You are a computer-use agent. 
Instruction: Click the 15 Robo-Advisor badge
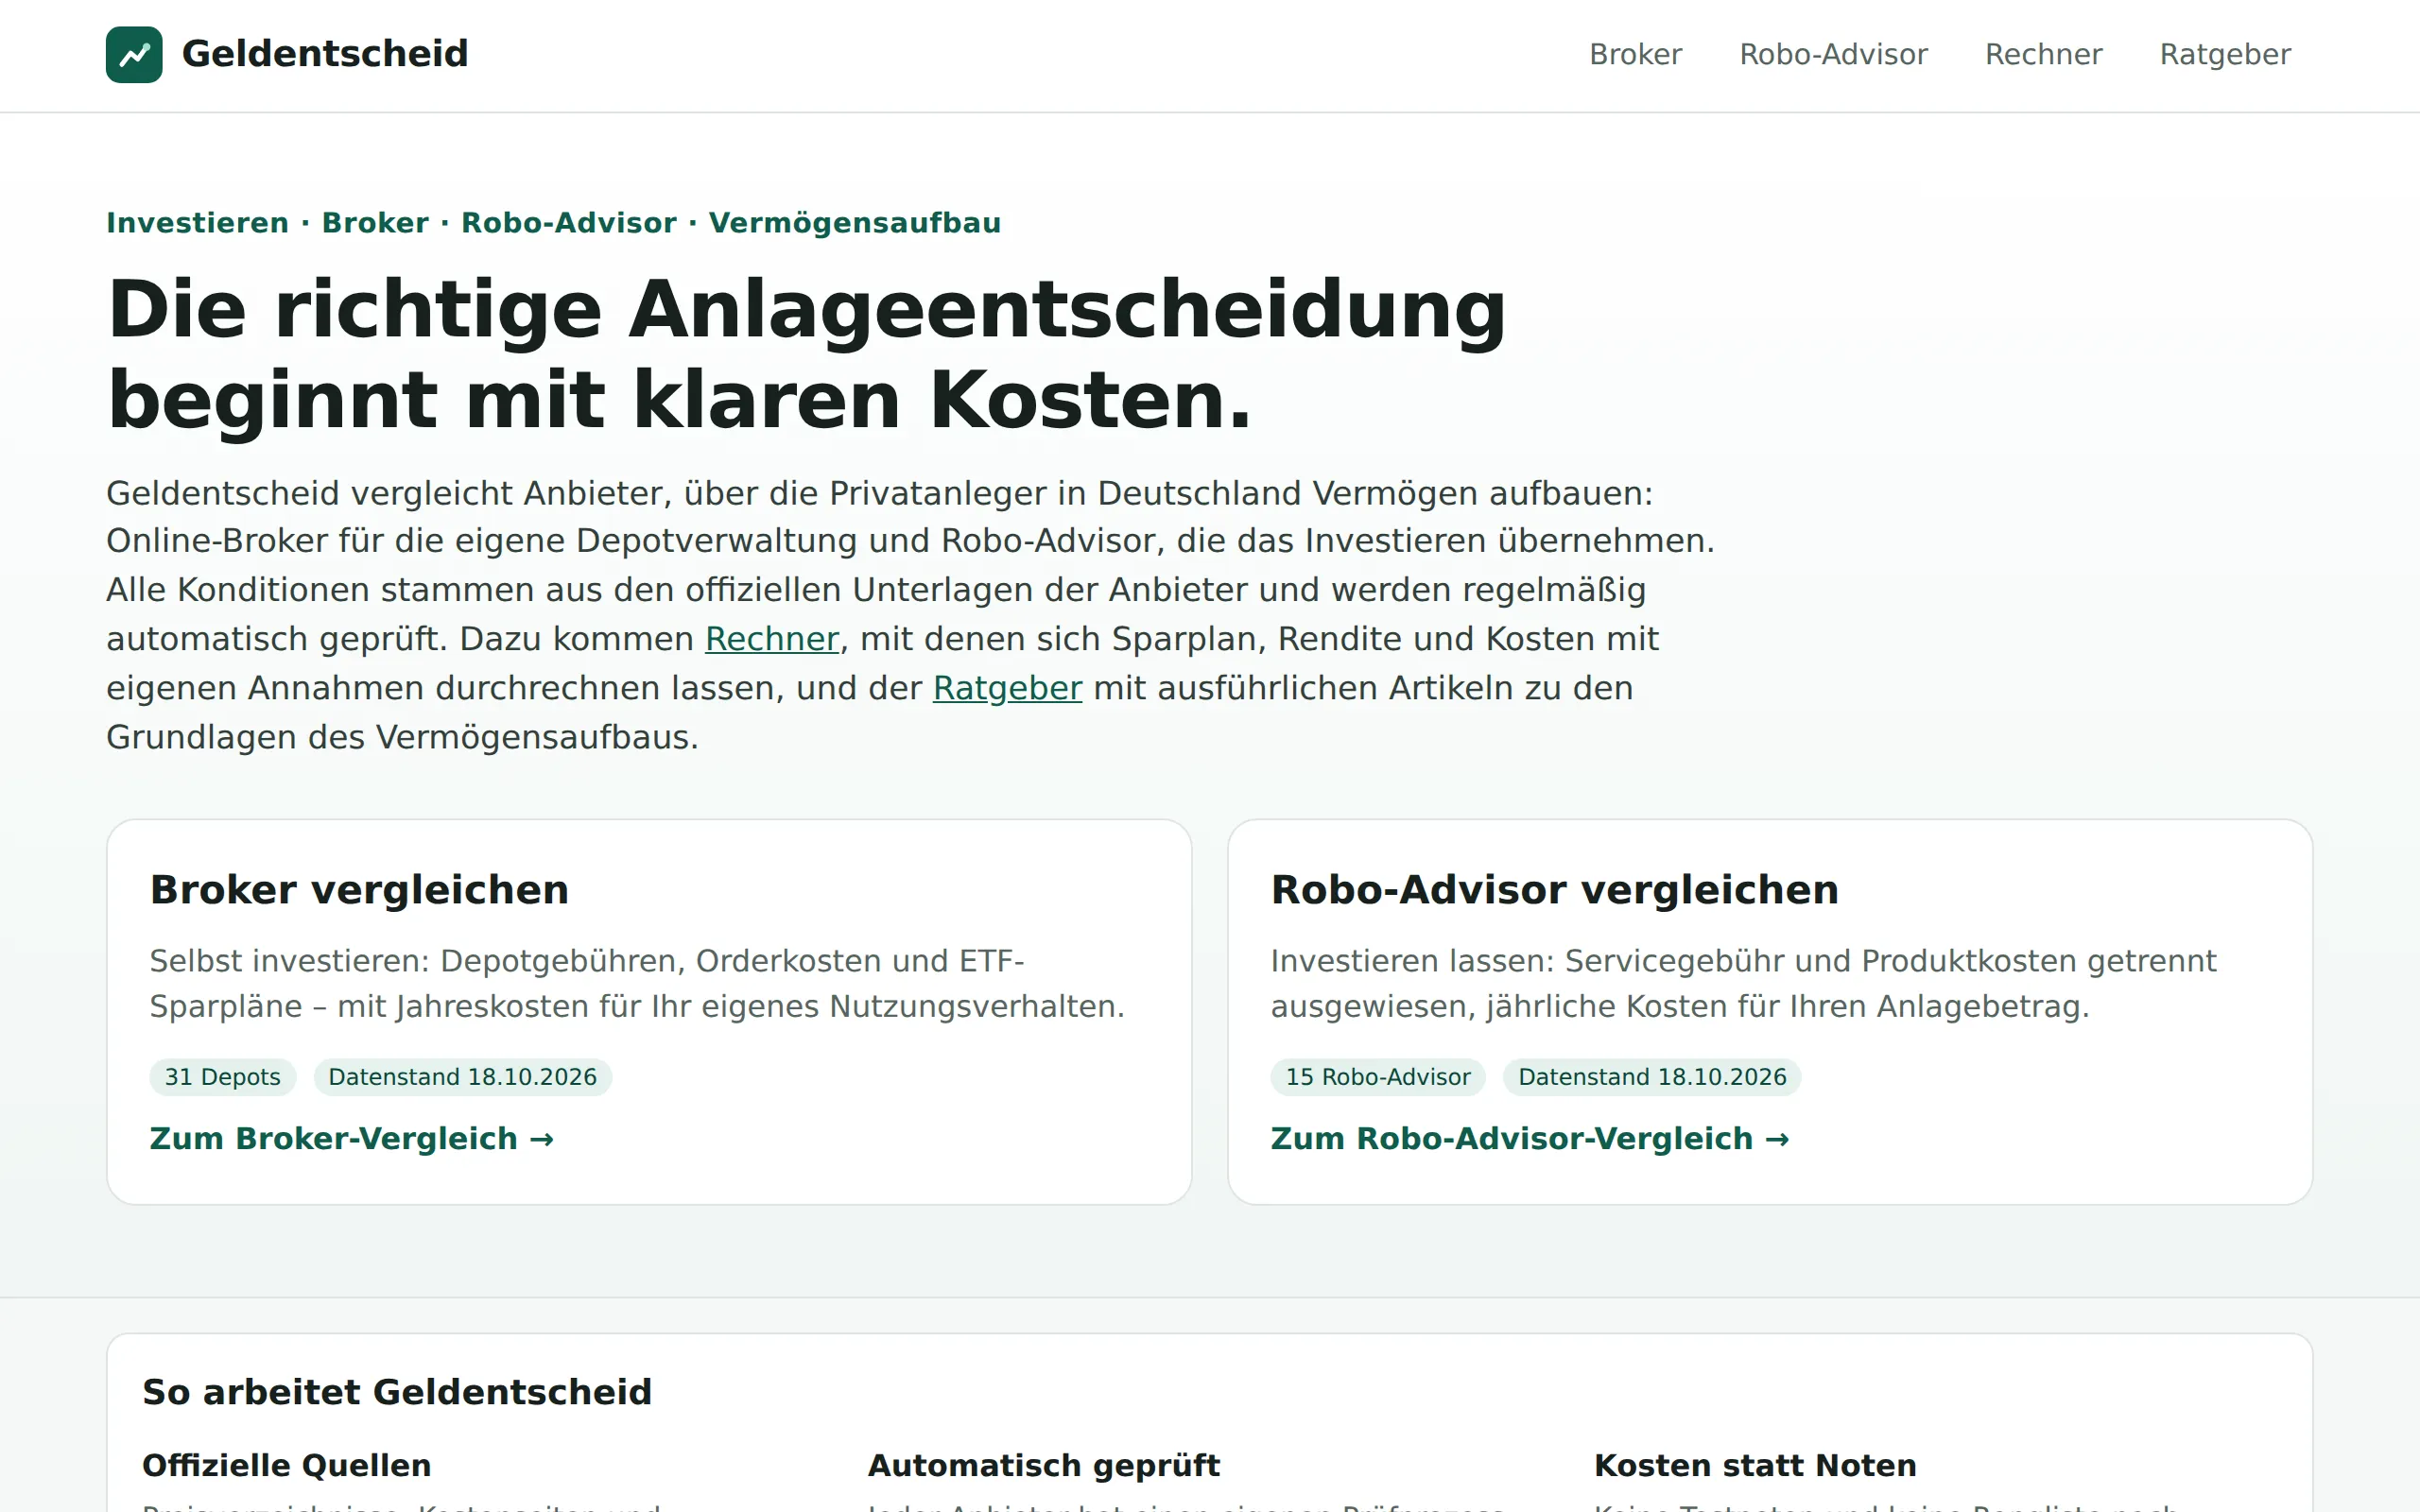pos(1378,1077)
